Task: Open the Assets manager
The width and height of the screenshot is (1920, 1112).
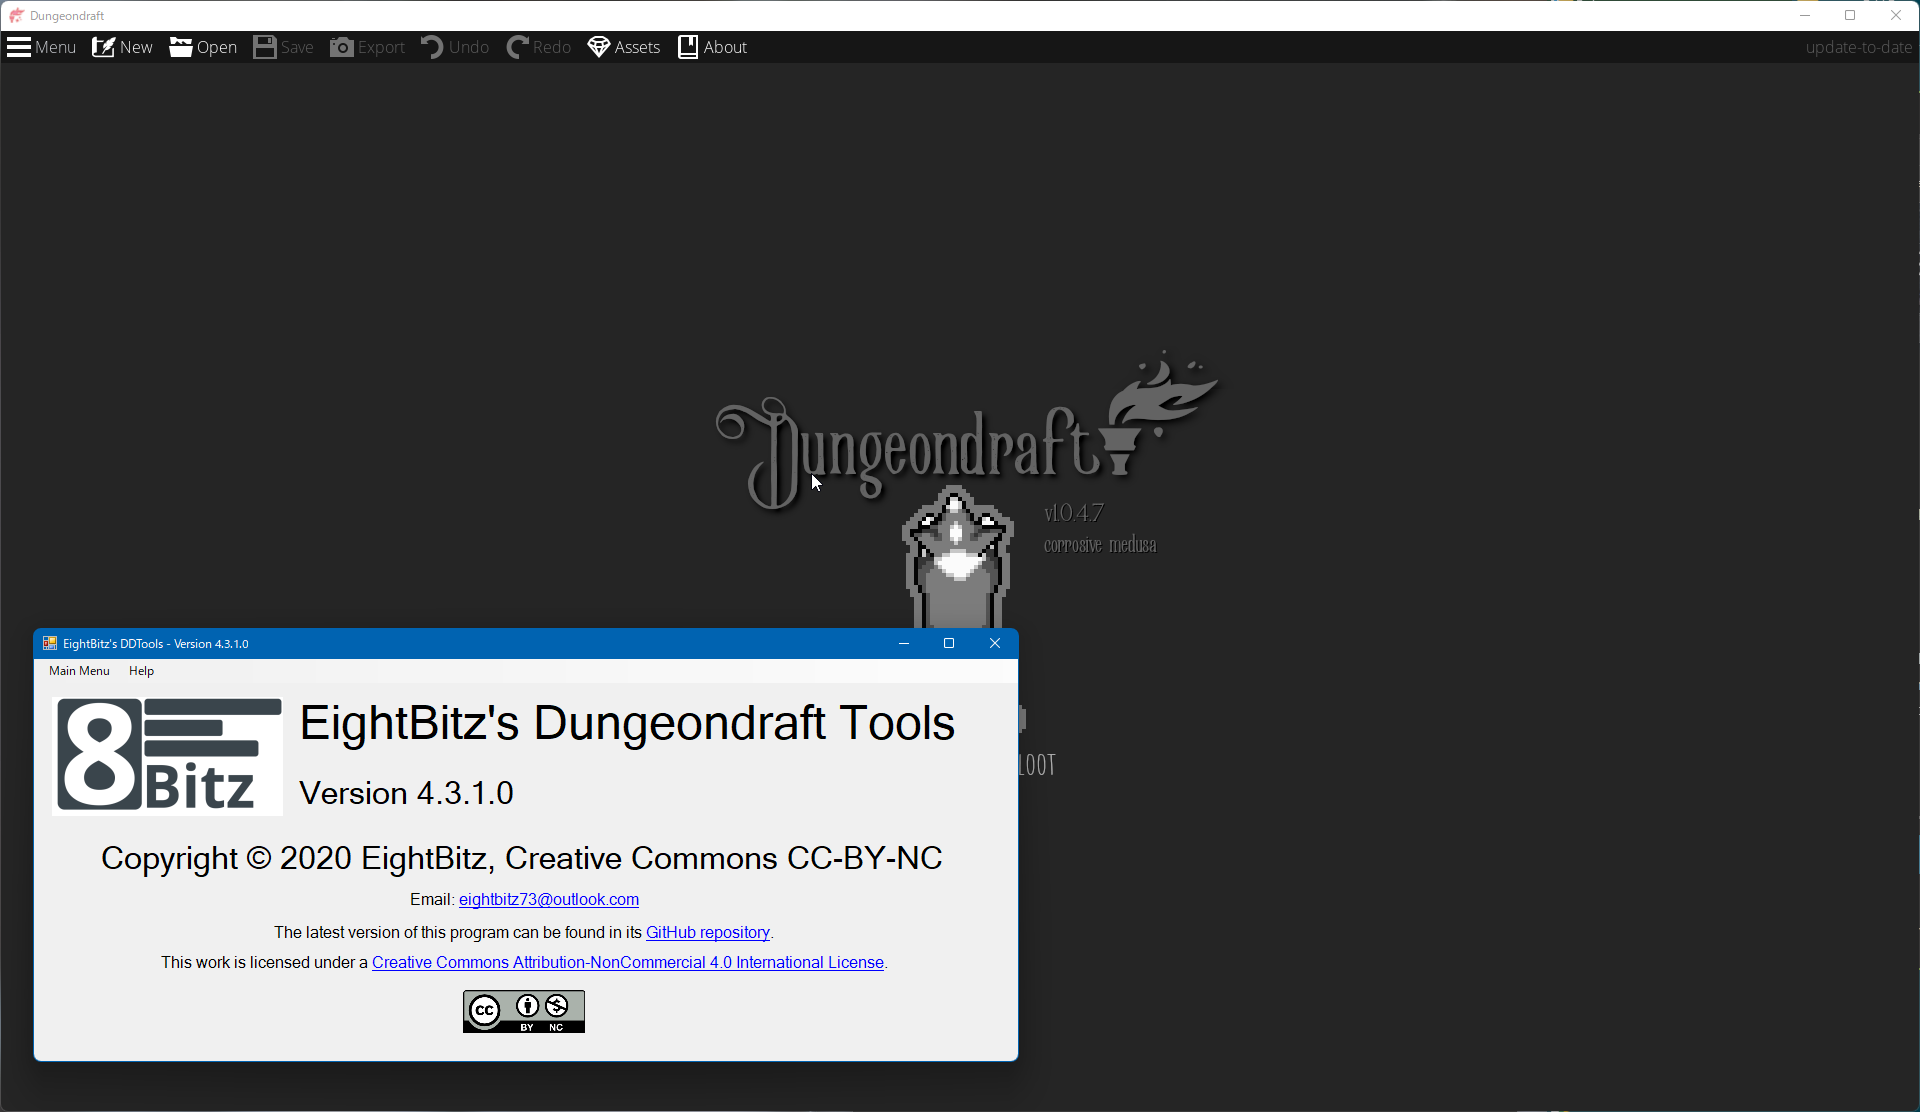Action: point(624,47)
